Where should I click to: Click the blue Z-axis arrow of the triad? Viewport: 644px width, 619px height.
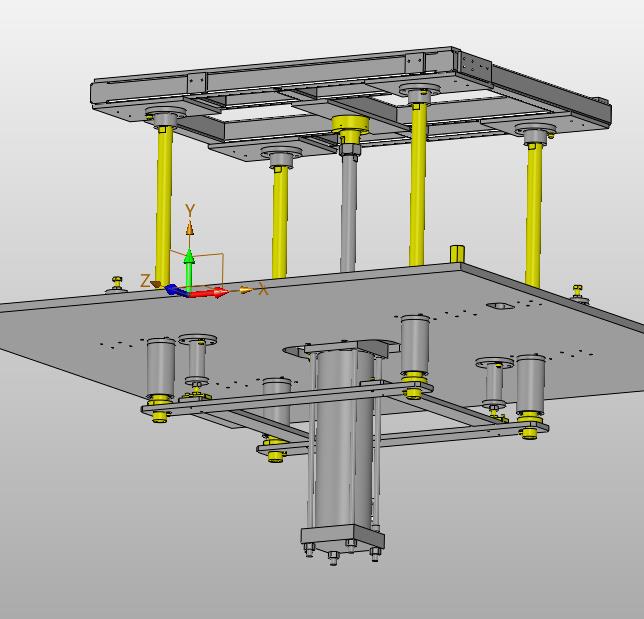[176, 290]
